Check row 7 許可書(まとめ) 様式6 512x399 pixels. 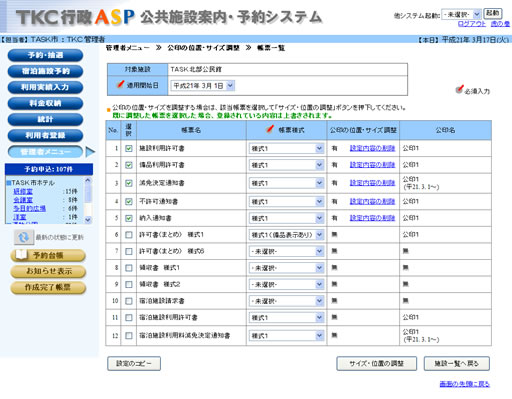pos(129,251)
